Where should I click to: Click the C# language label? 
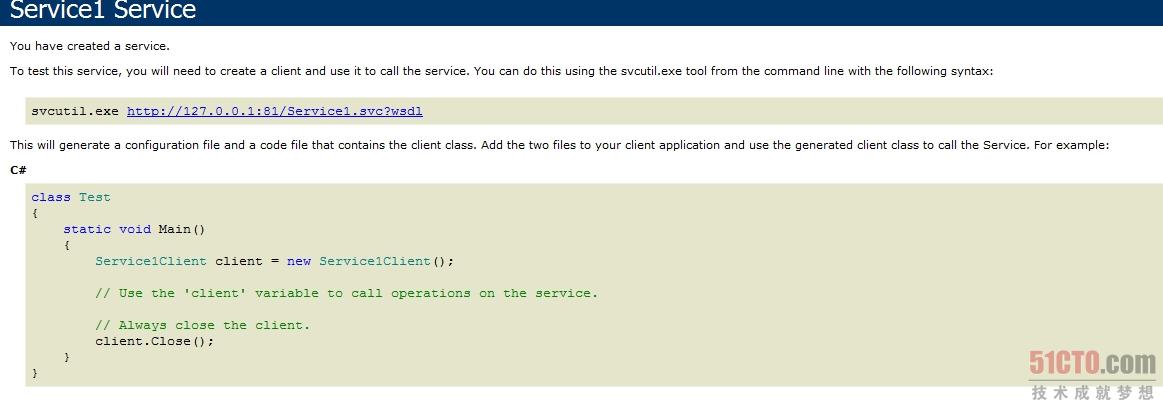(19, 170)
